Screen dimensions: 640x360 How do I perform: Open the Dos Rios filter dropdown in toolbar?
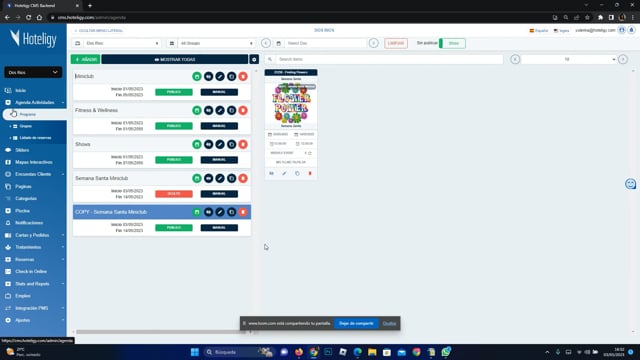pos(122,43)
